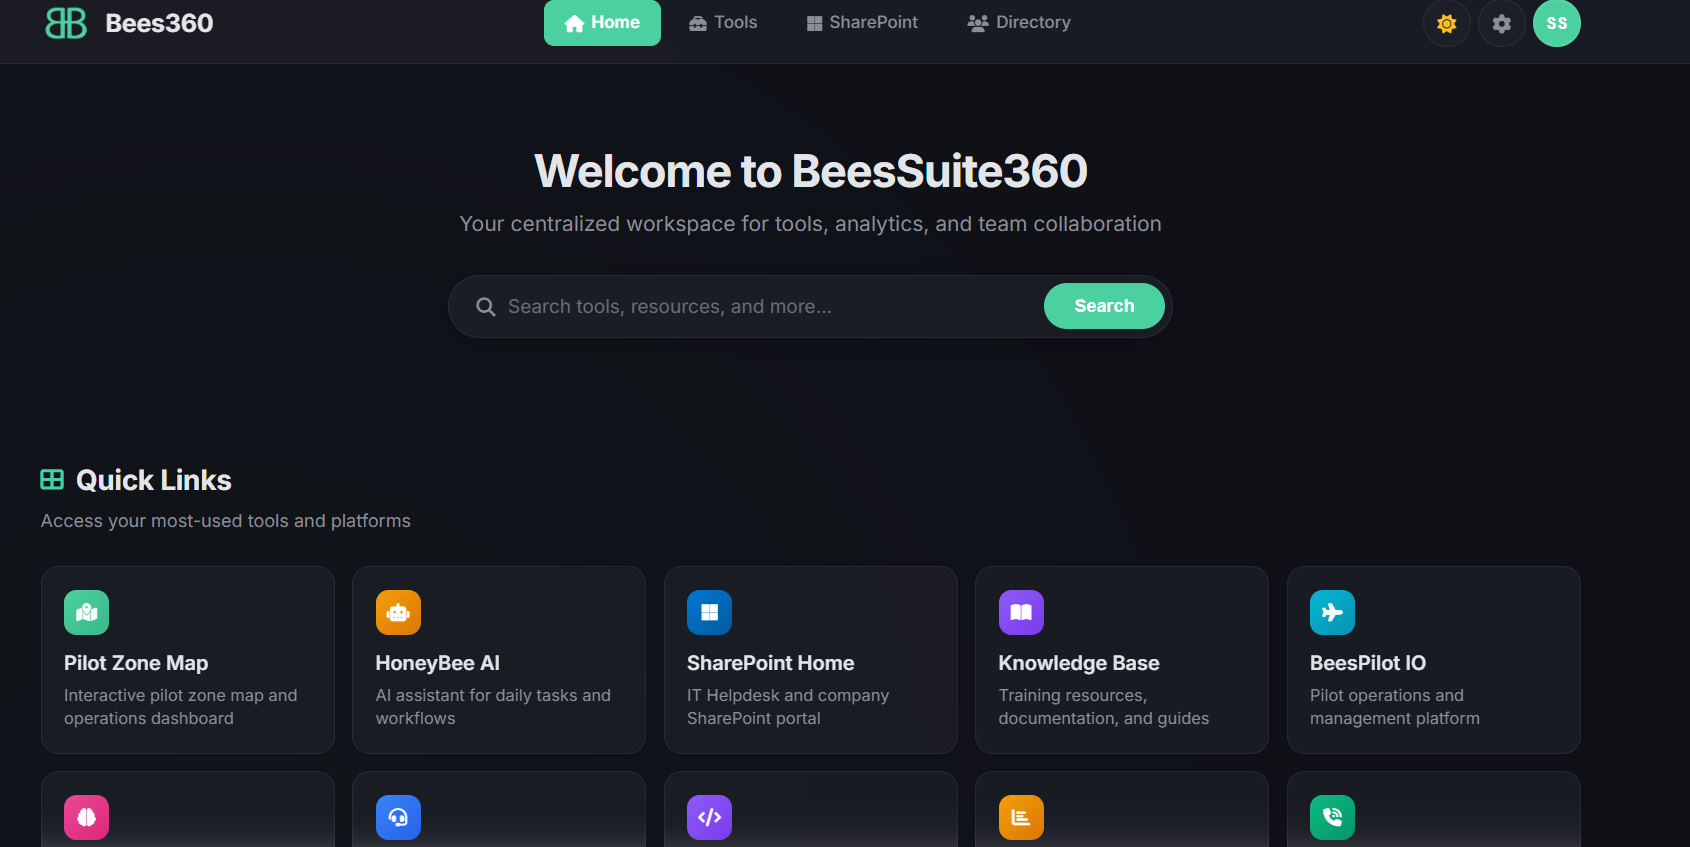This screenshot has height=847, width=1690.
Task: Click the Directory tab people icon
Action: click(978, 23)
